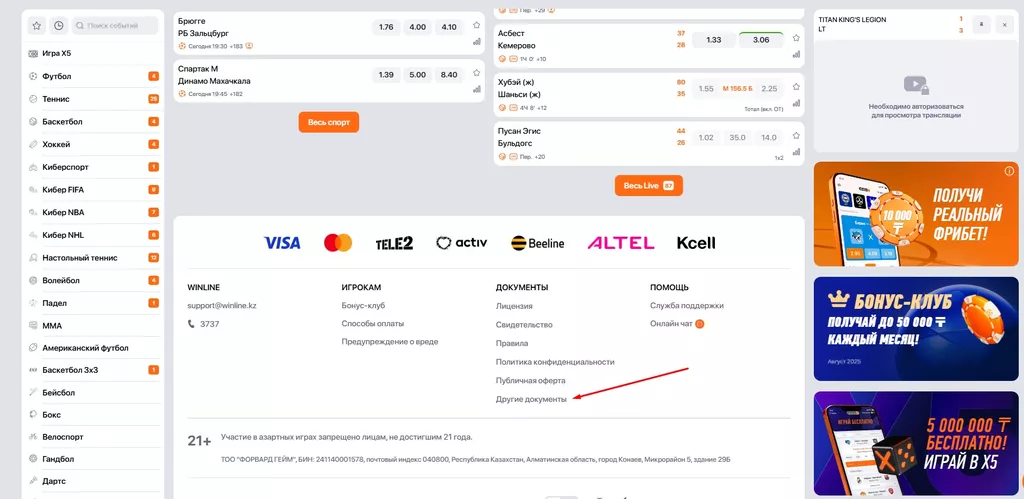1024x499 pixels.
Task: Open history clock icon in sidebar
Action: click(x=59, y=25)
